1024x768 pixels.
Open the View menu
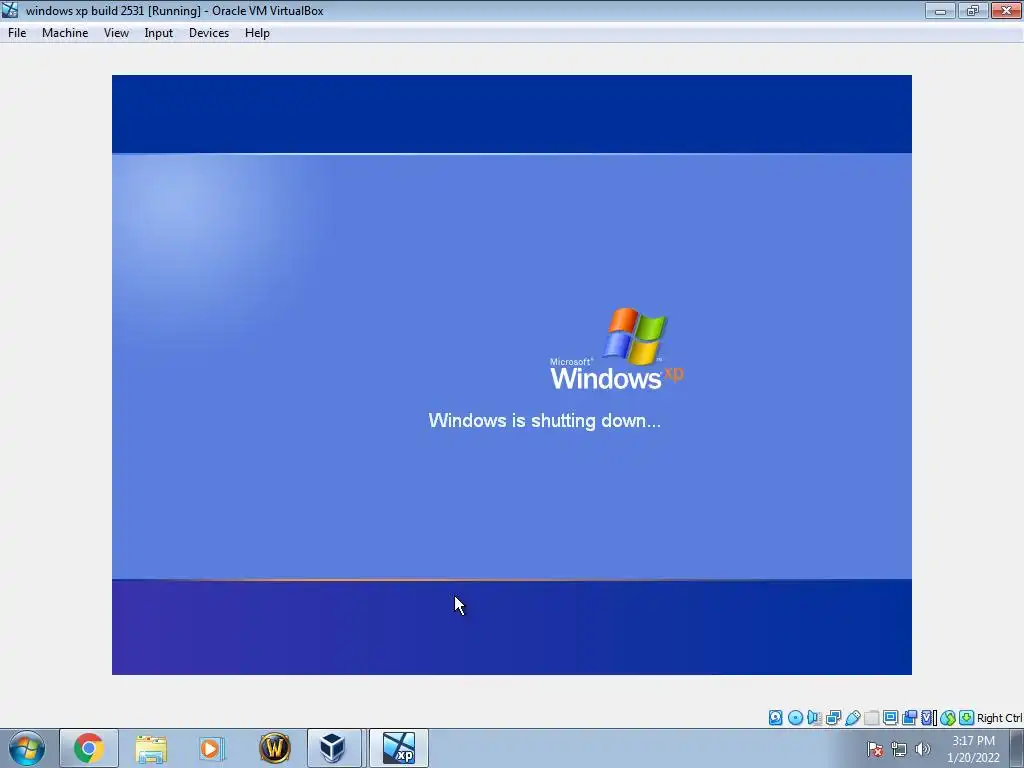[116, 33]
